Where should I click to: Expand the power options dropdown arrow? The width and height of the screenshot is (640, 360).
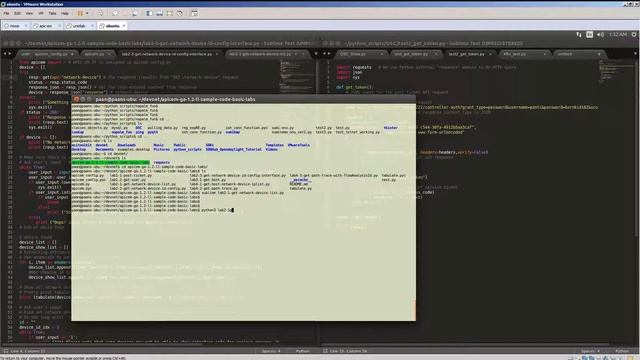coord(87,13)
